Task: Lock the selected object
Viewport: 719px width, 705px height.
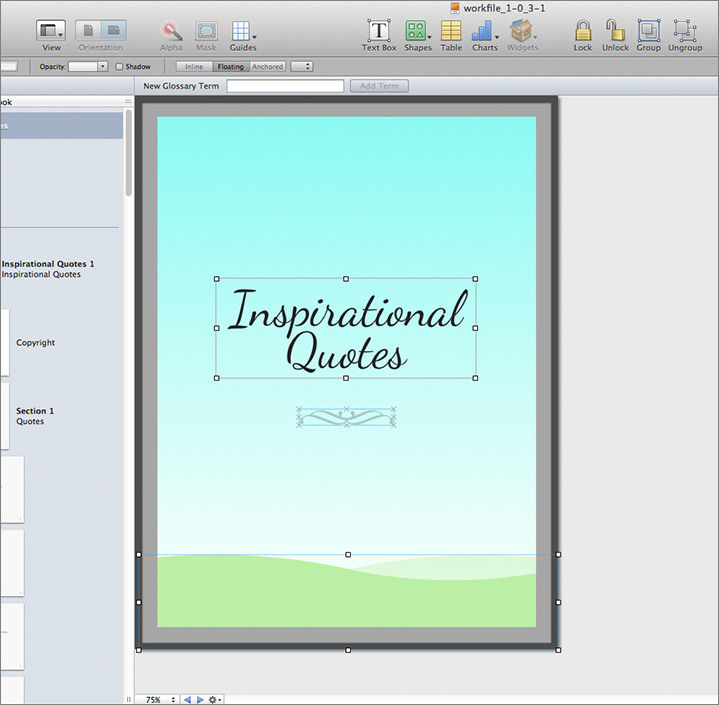Action: 583,31
